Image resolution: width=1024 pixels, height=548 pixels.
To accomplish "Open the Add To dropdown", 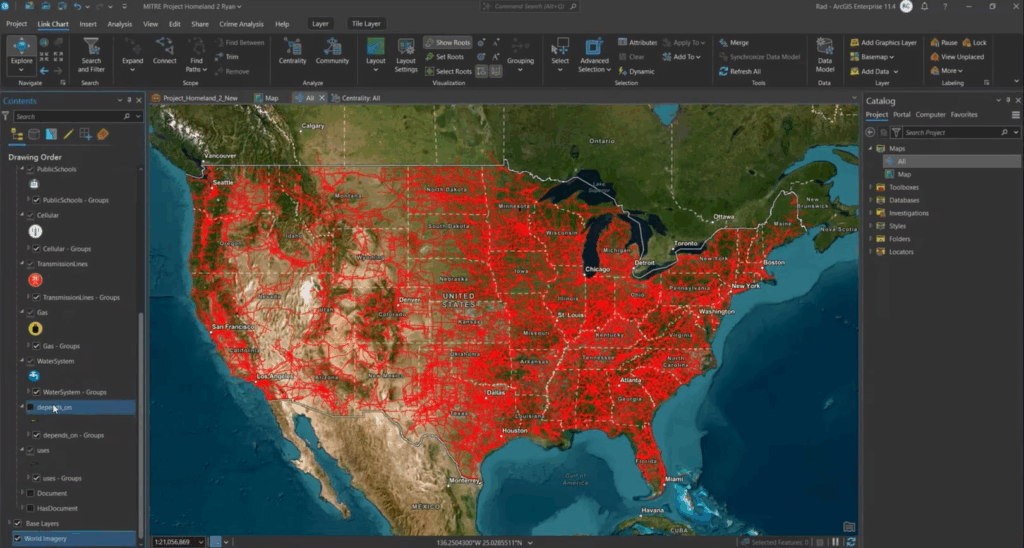I will tap(687, 57).
